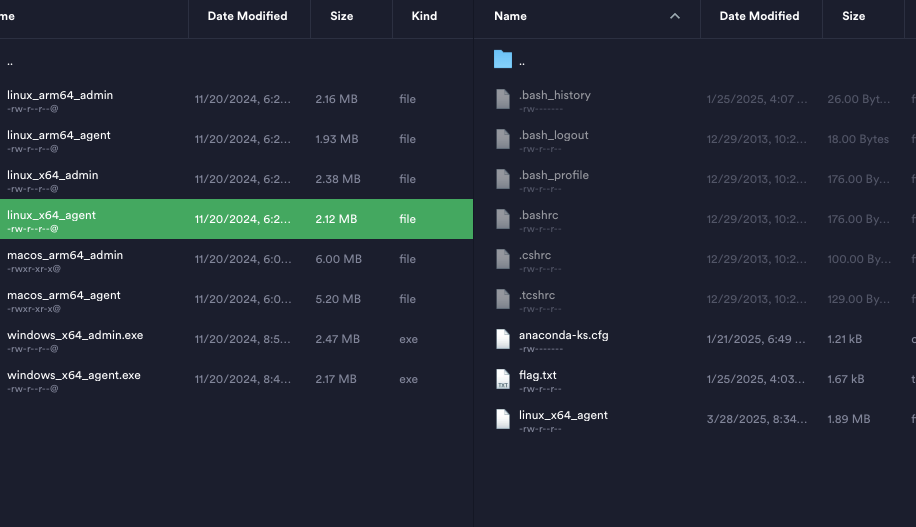Click 1.93 MB size of linux_arm64_agent
This screenshot has height=527, width=916.
[x=337, y=139]
